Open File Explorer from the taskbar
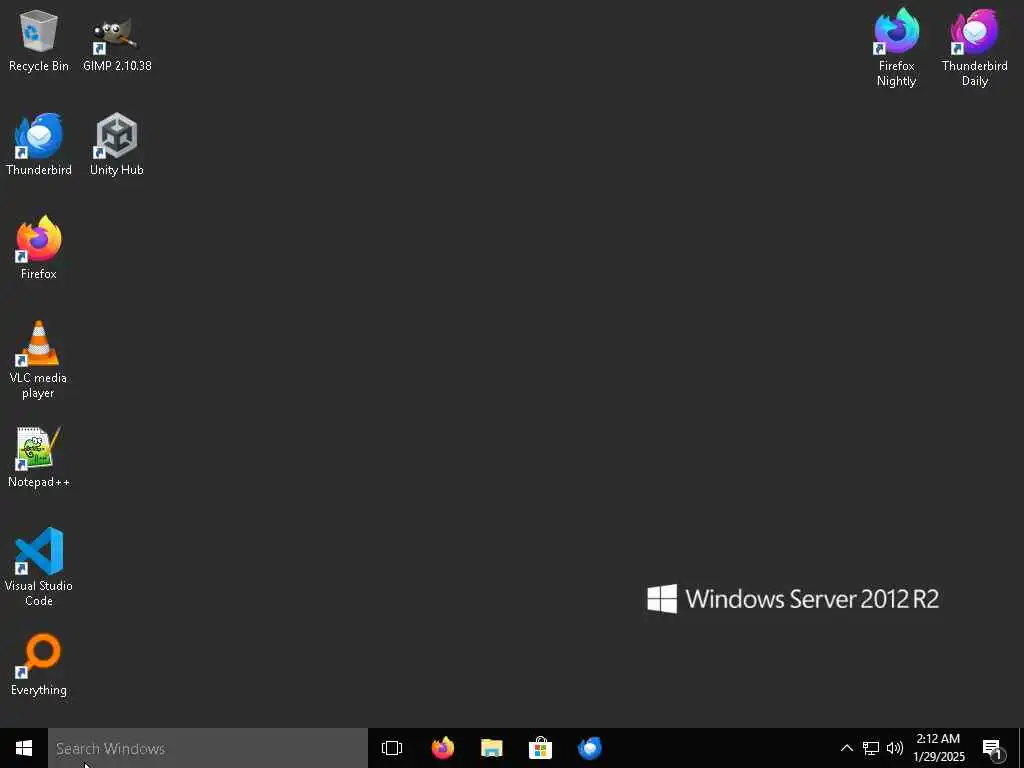 tap(492, 748)
